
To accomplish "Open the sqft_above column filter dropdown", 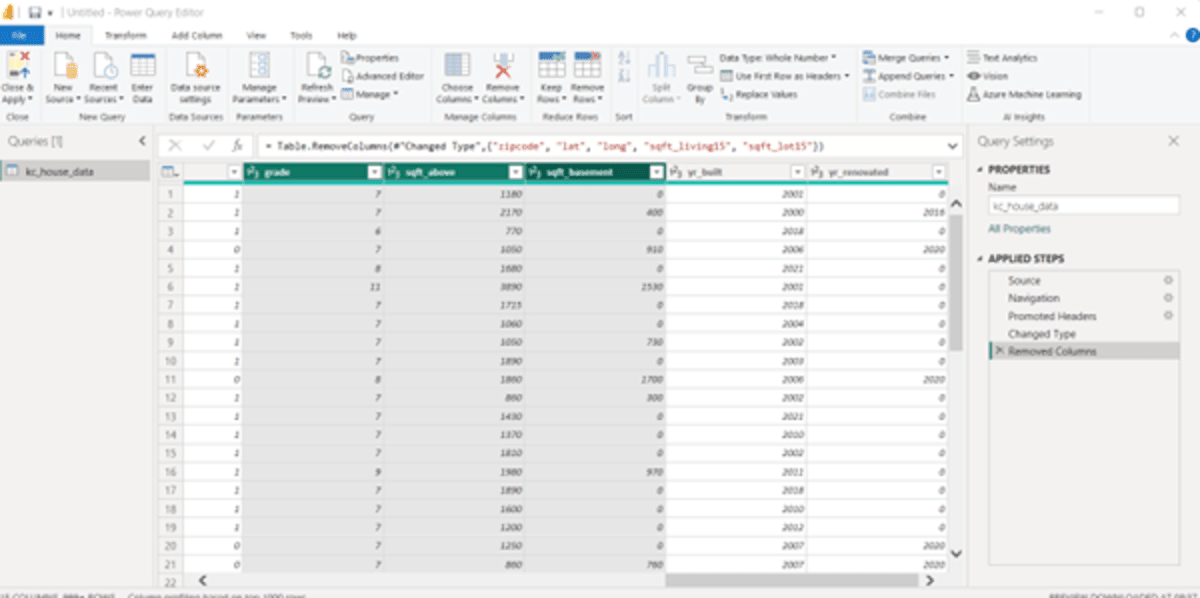I will click(x=516, y=172).
